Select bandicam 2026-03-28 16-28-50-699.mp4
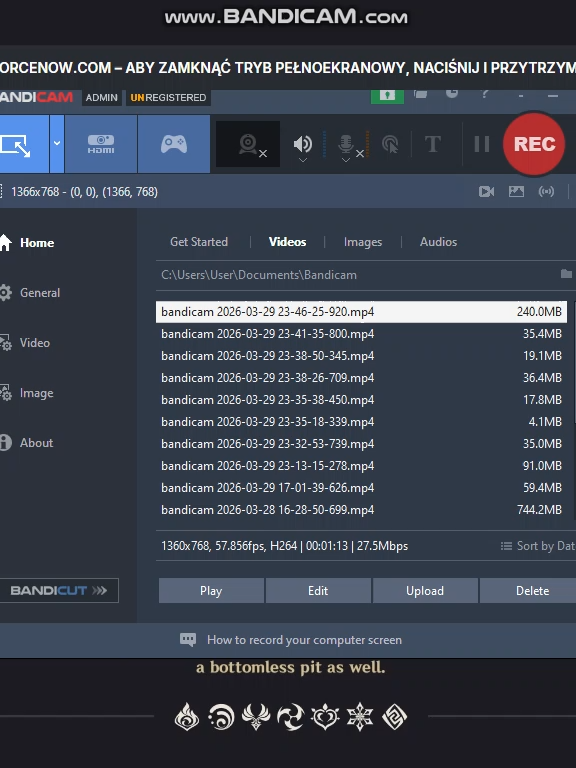Image resolution: width=576 pixels, height=768 pixels. click(x=361, y=510)
